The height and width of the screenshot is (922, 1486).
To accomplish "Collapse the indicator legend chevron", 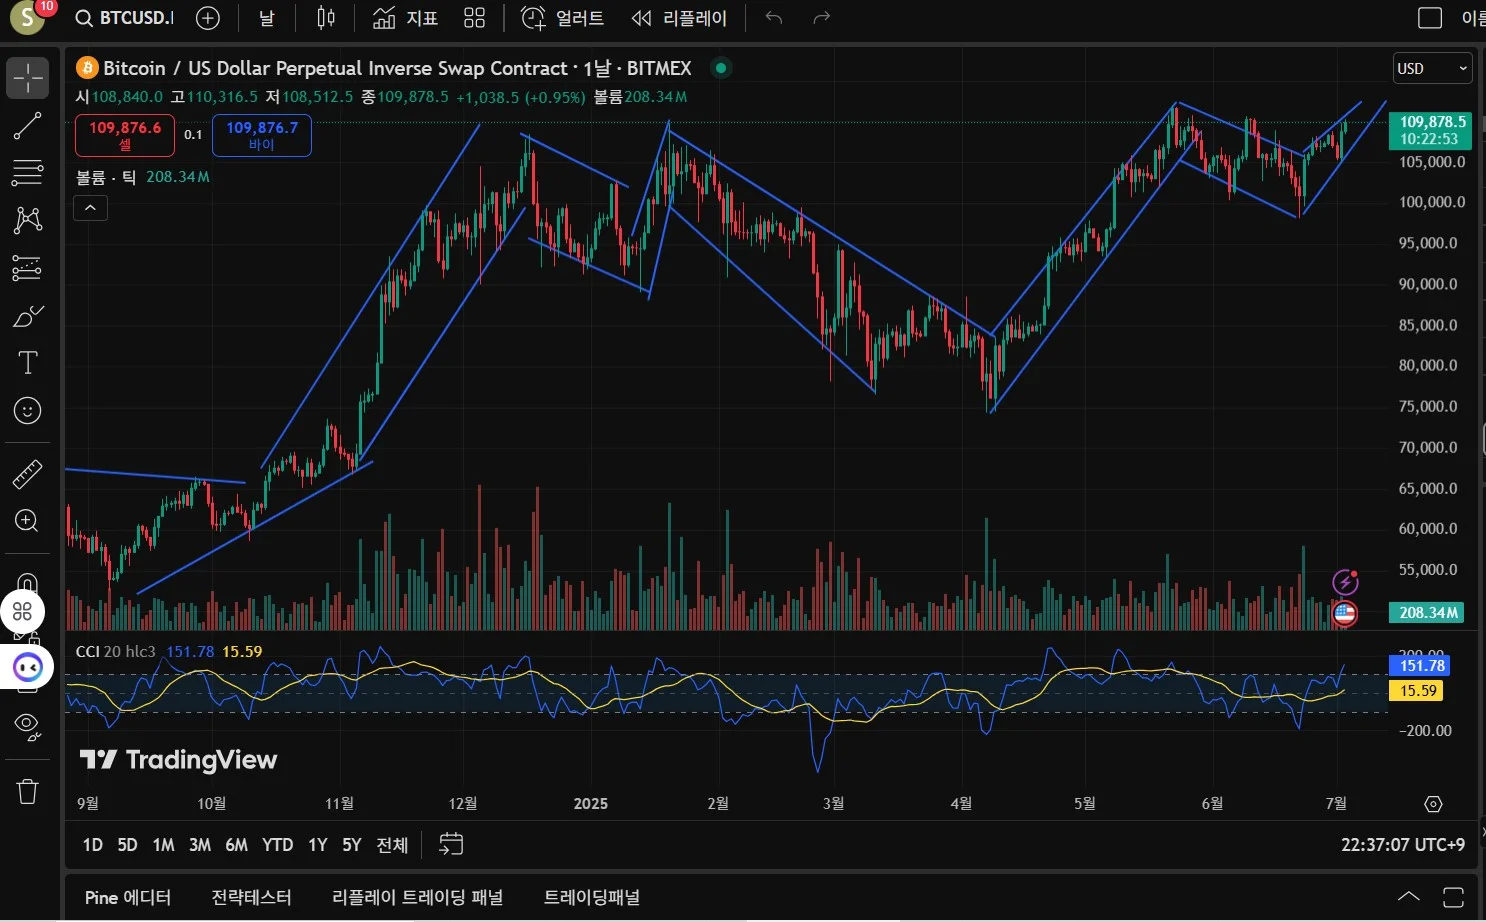I will (90, 208).
